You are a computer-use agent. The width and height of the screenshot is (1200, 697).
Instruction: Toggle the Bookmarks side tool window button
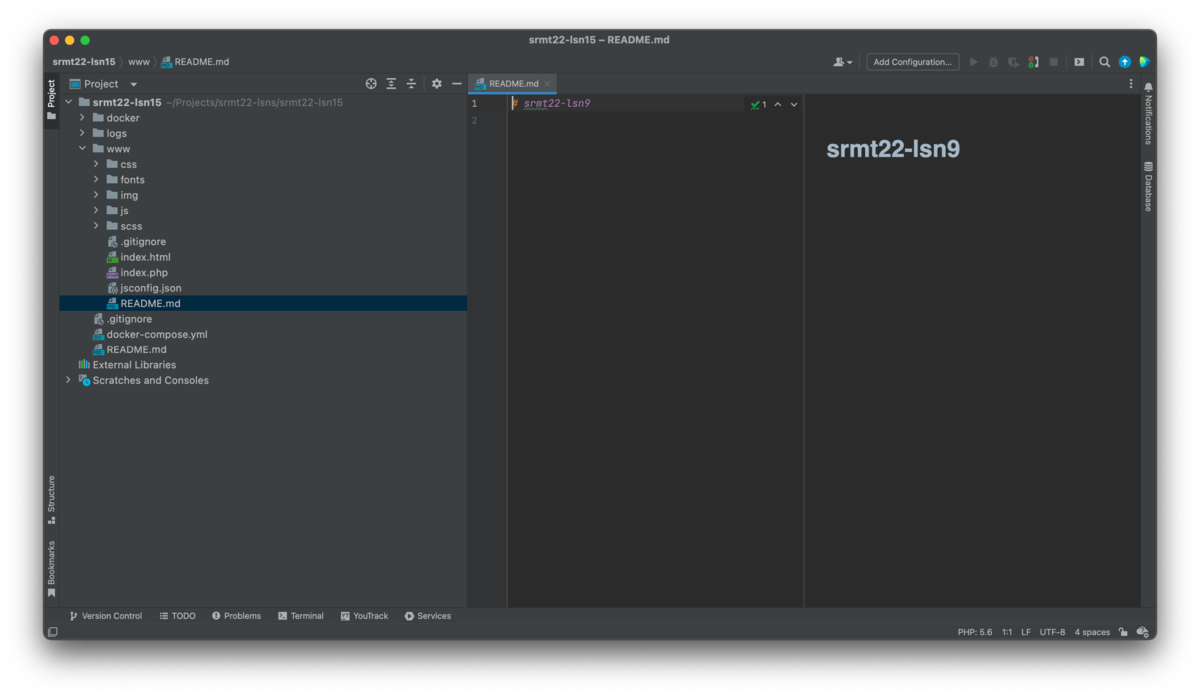tap(51, 568)
